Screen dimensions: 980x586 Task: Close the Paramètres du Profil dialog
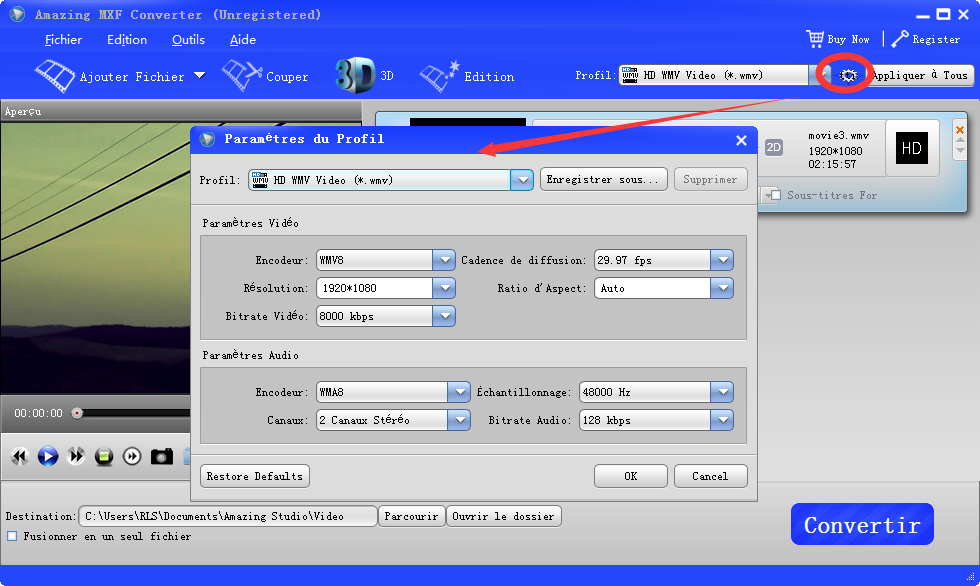pyautogui.click(x=741, y=140)
